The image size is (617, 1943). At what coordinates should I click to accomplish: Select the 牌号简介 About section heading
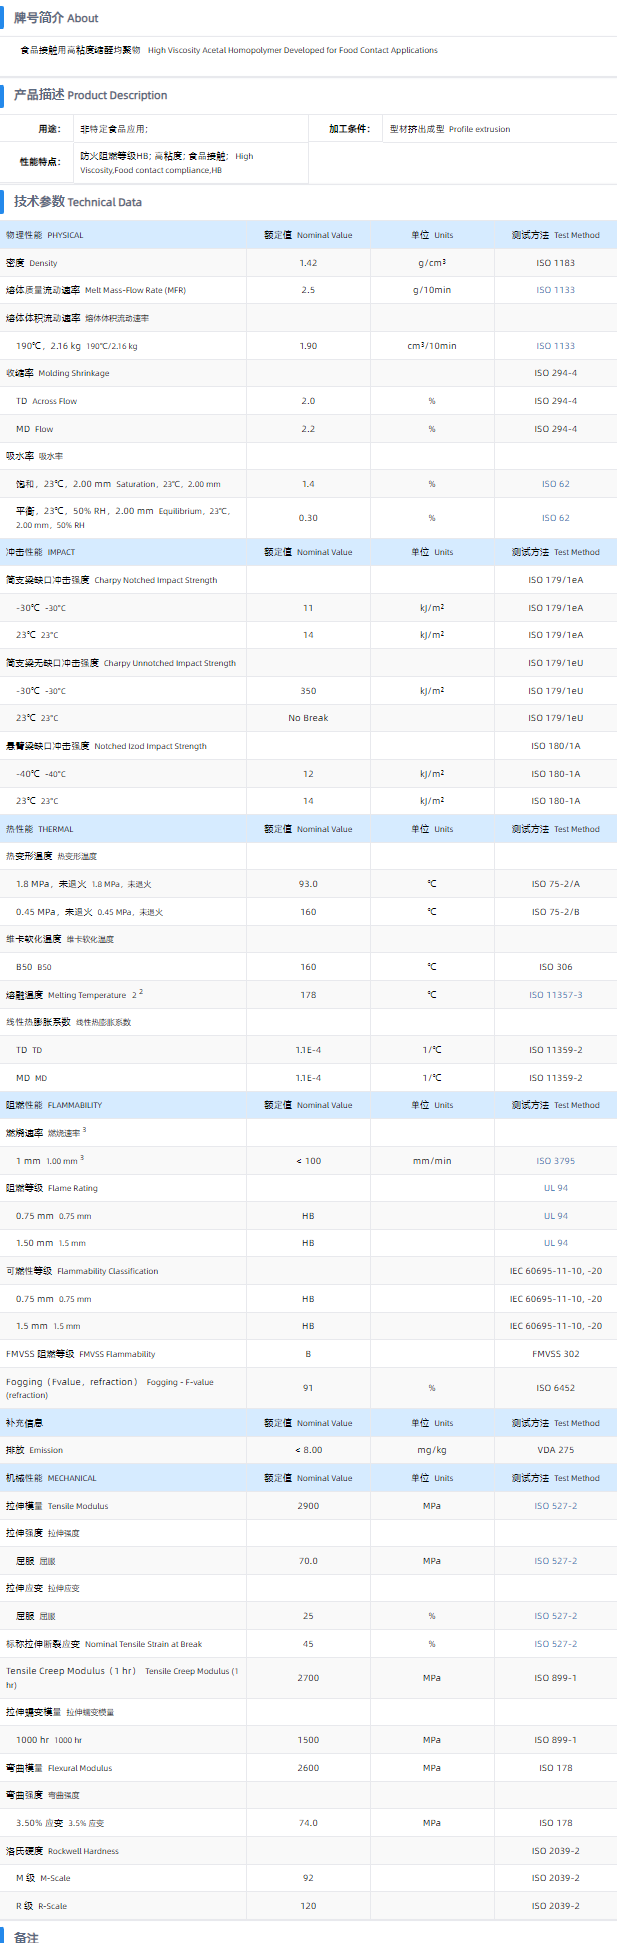pyautogui.click(x=56, y=18)
